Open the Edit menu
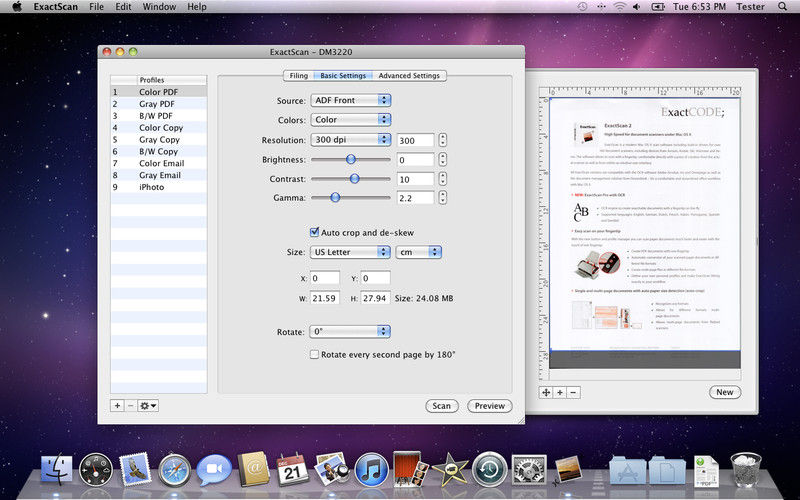This screenshot has height=500, width=800. (123, 7)
